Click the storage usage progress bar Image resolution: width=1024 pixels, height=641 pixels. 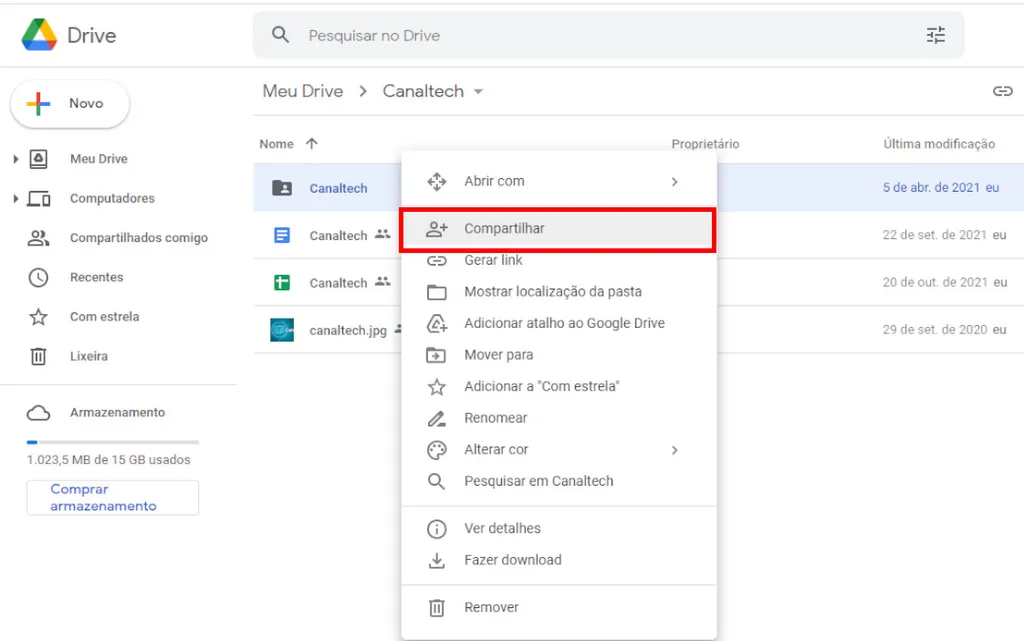coord(112,442)
